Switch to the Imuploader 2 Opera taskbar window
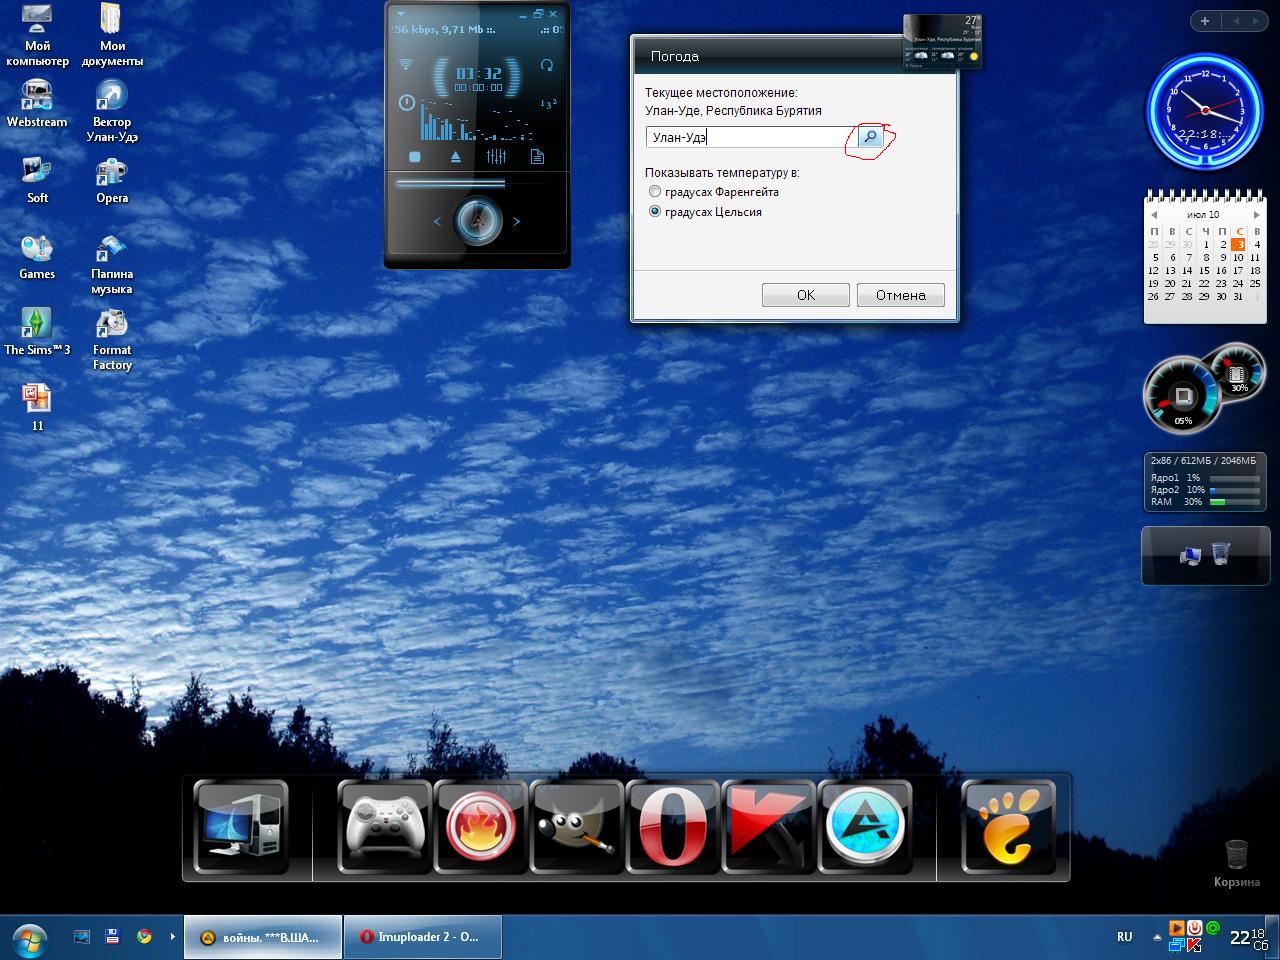The height and width of the screenshot is (960, 1280). pos(421,937)
